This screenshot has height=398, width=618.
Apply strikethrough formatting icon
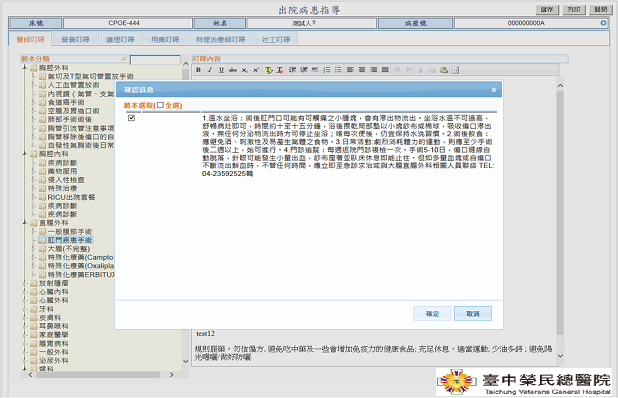(233, 70)
